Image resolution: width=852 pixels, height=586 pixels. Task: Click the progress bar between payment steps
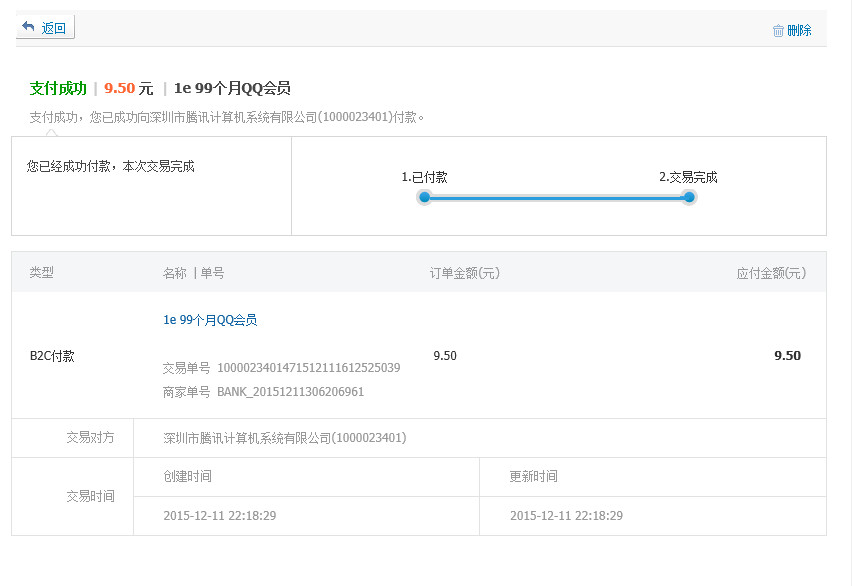(x=556, y=198)
